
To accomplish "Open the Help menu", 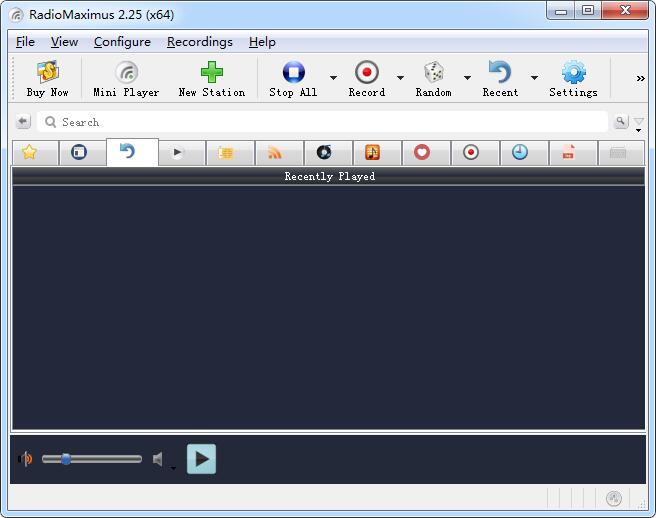I will (262, 42).
